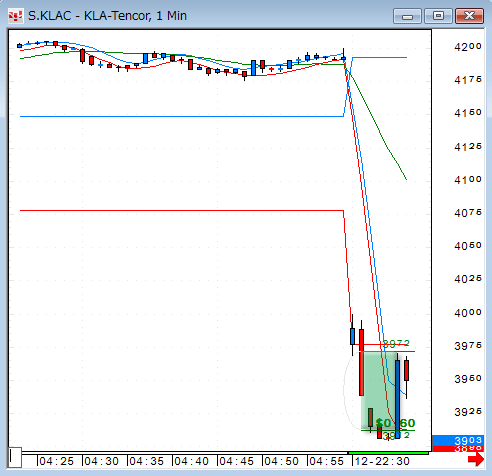
Task: Click the 4000 price scale label
Action: (468, 313)
